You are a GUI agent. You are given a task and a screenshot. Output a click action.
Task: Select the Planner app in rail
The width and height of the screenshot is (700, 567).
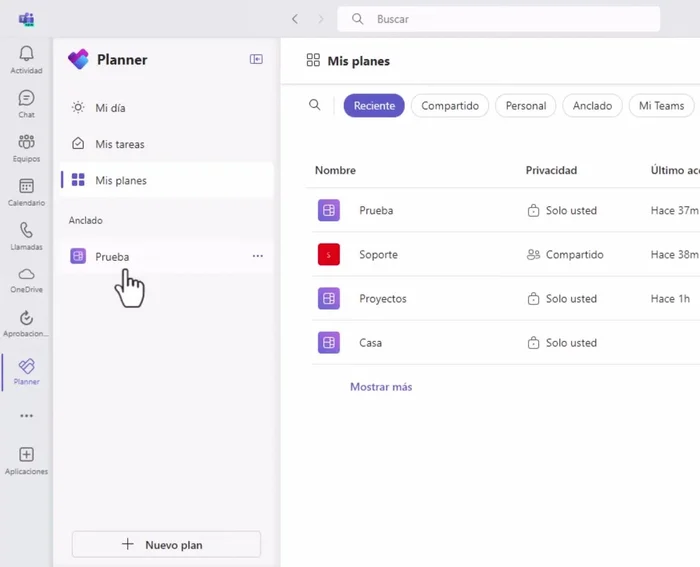click(26, 372)
